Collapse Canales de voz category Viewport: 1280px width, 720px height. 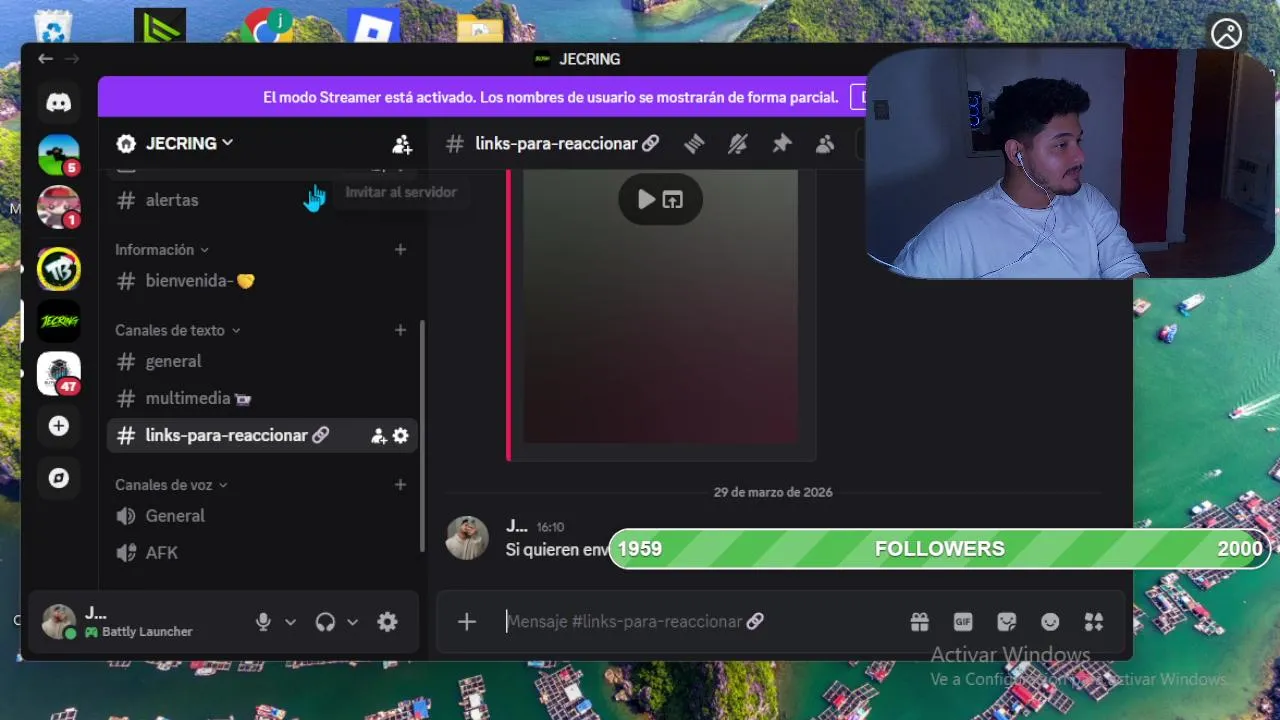coord(171,485)
